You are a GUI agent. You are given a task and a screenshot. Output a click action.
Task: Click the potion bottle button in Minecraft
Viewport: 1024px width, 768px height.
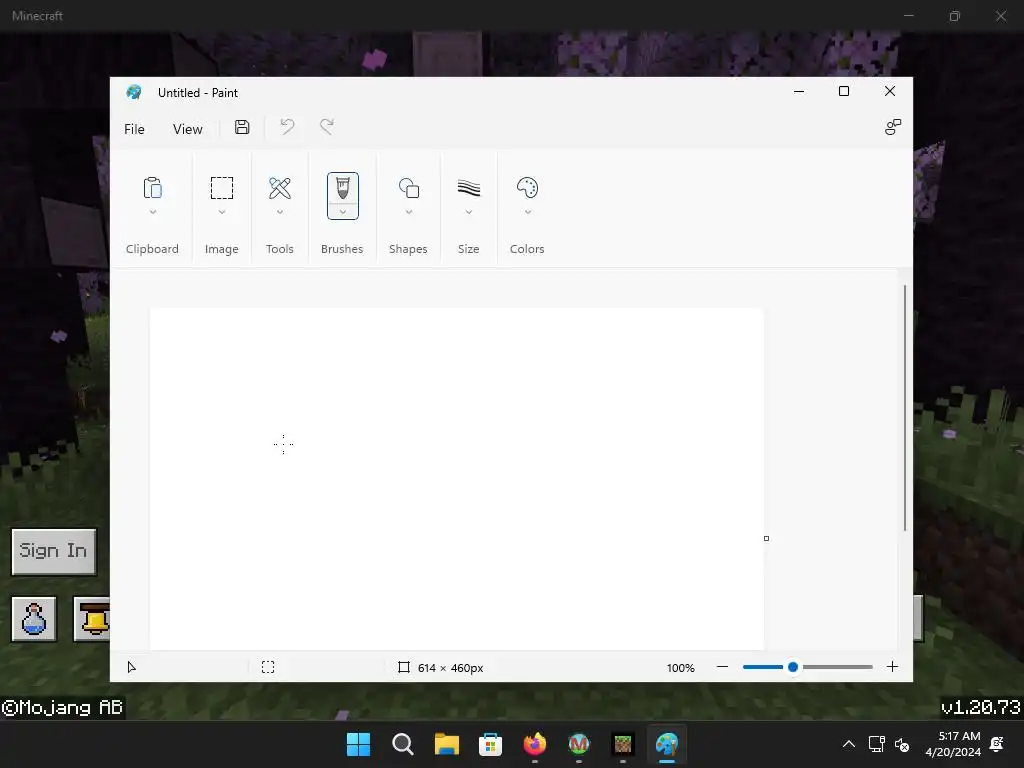(34, 618)
